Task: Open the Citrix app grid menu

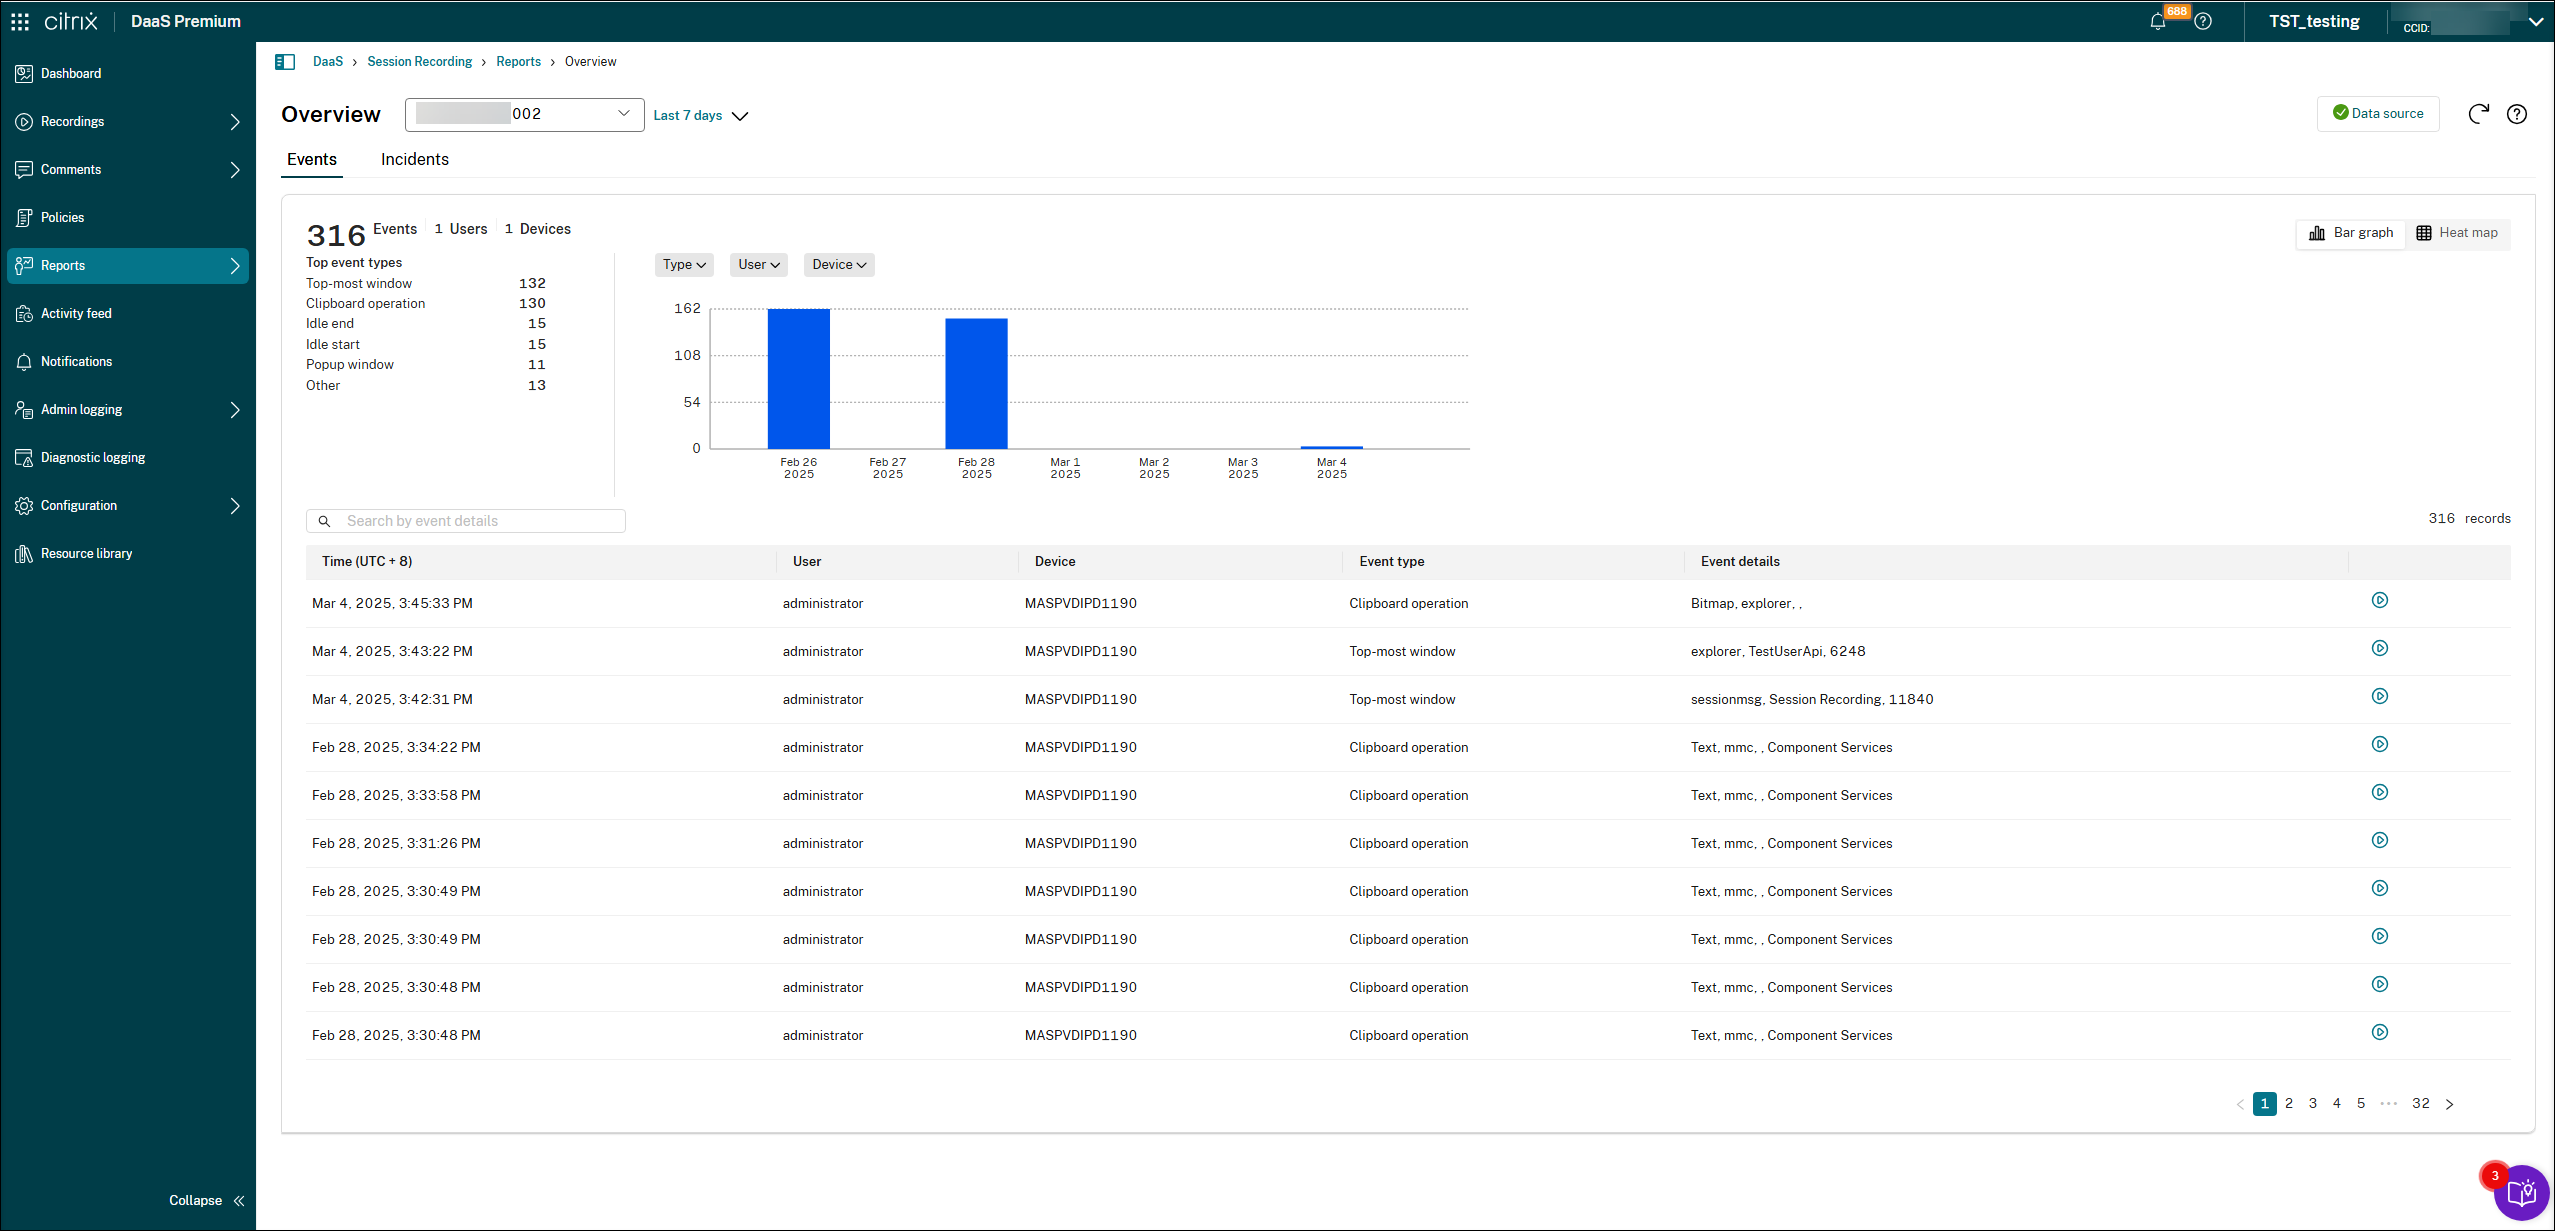Action: pyautogui.click(x=20, y=21)
